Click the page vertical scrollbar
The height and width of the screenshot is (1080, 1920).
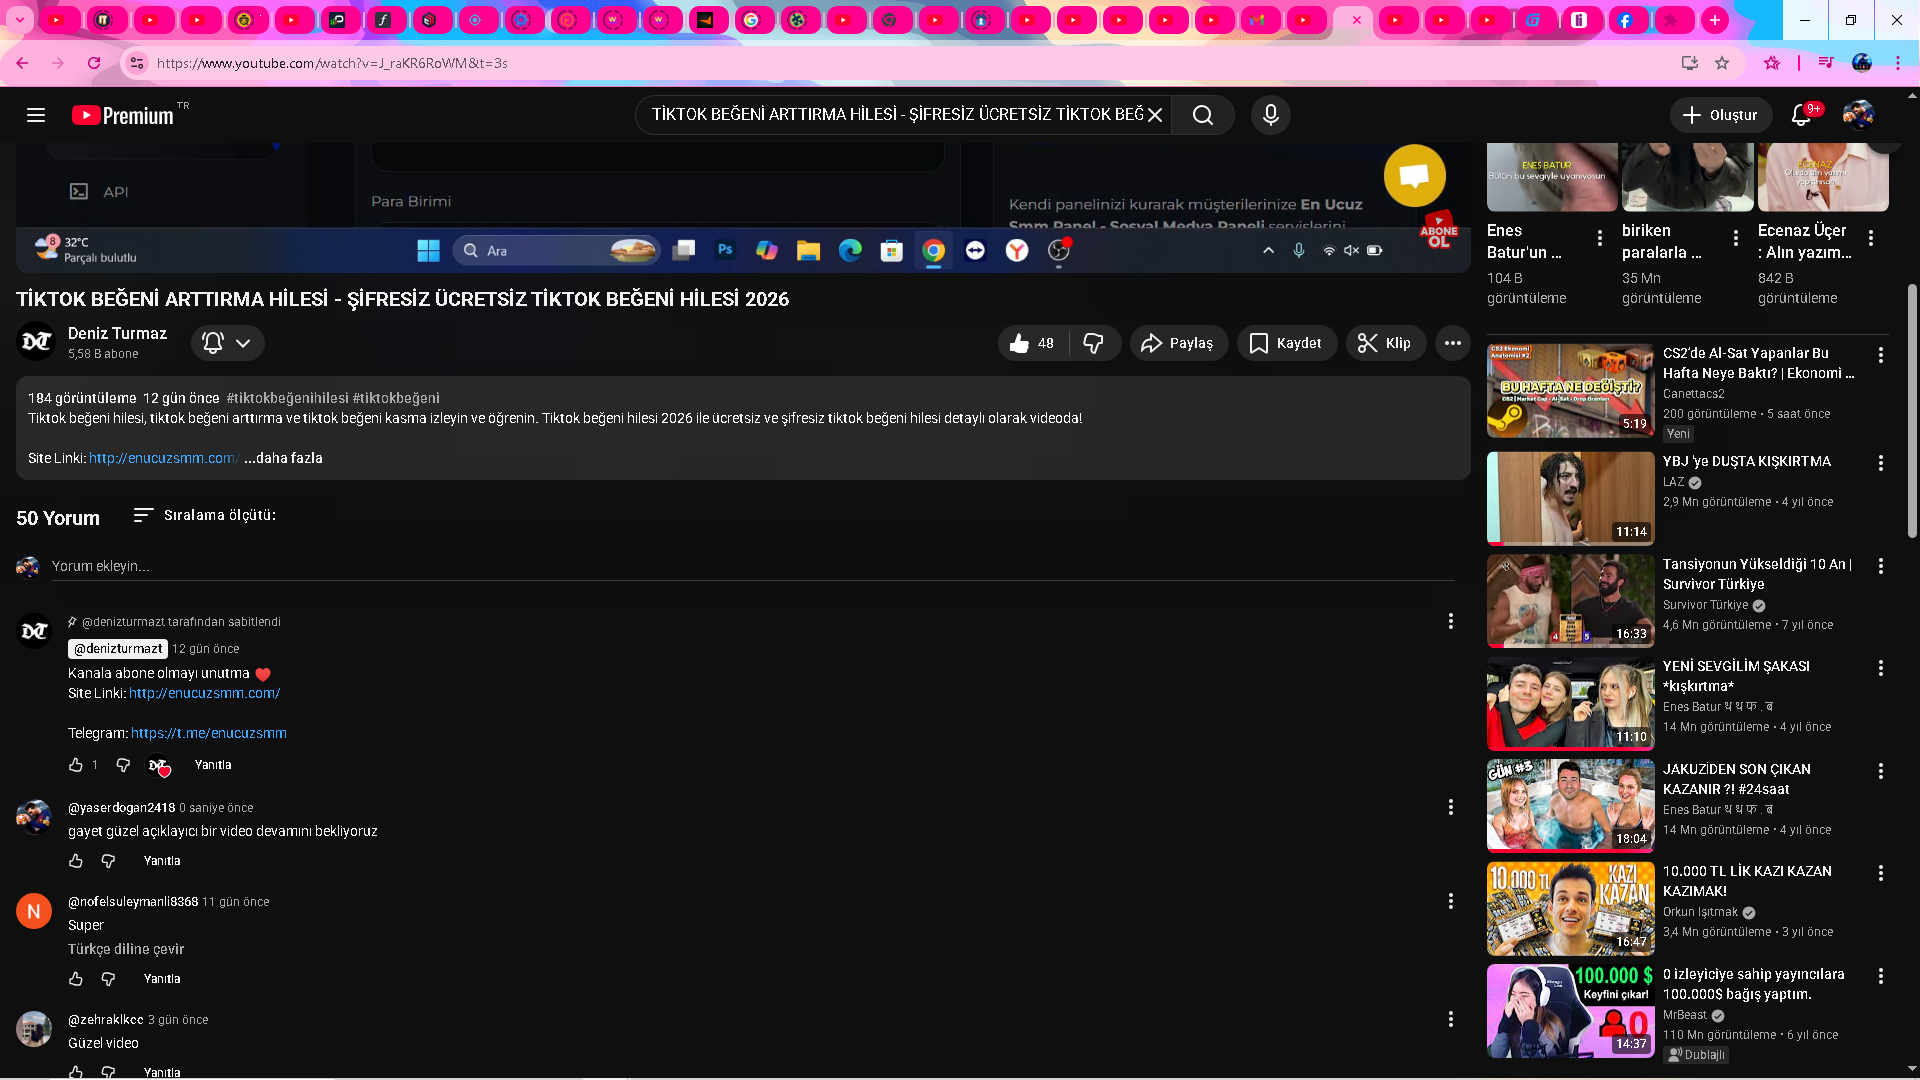pyautogui.click(x=1913, y=410)
